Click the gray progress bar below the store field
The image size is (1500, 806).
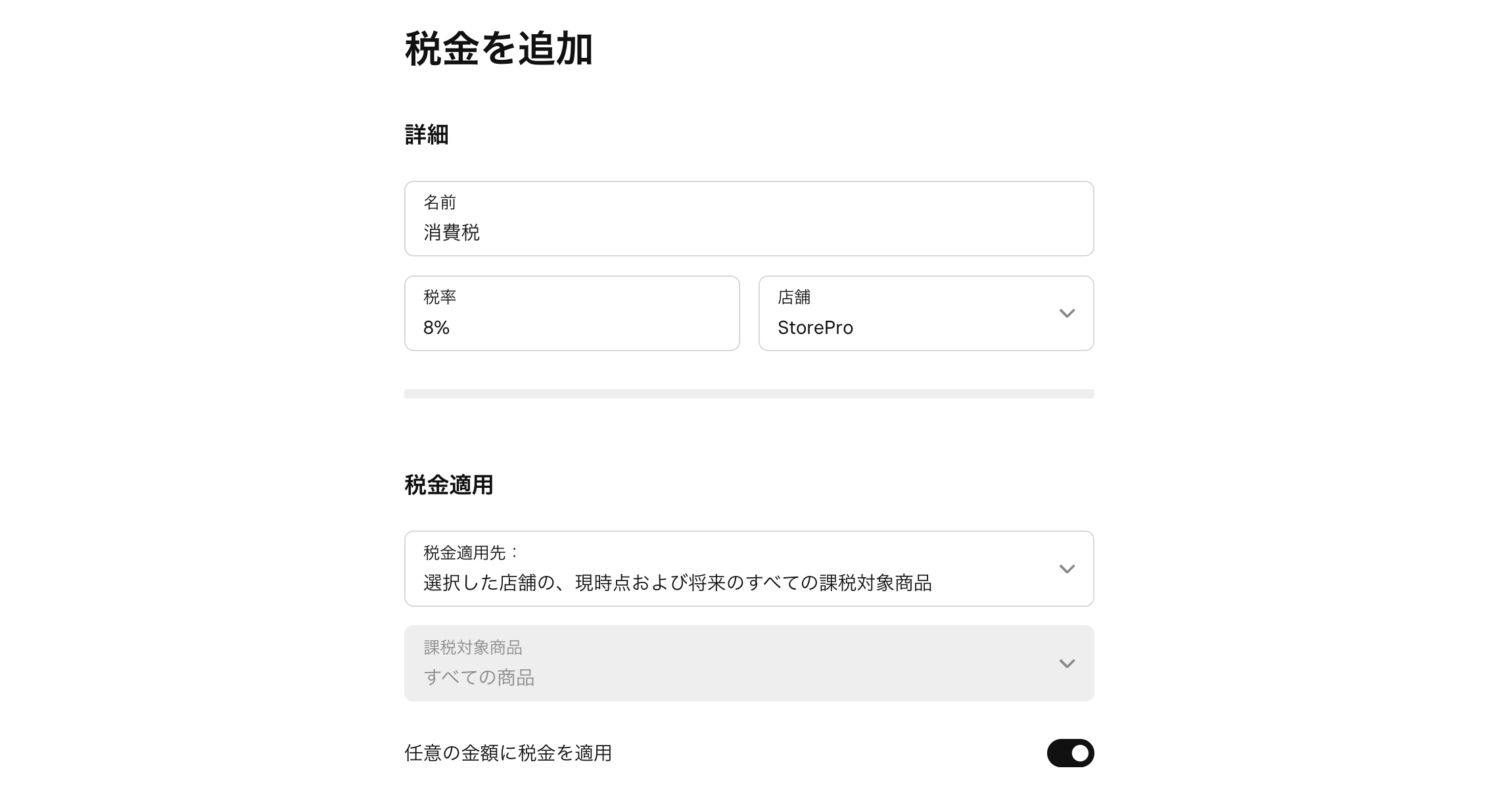click(748, 393)
